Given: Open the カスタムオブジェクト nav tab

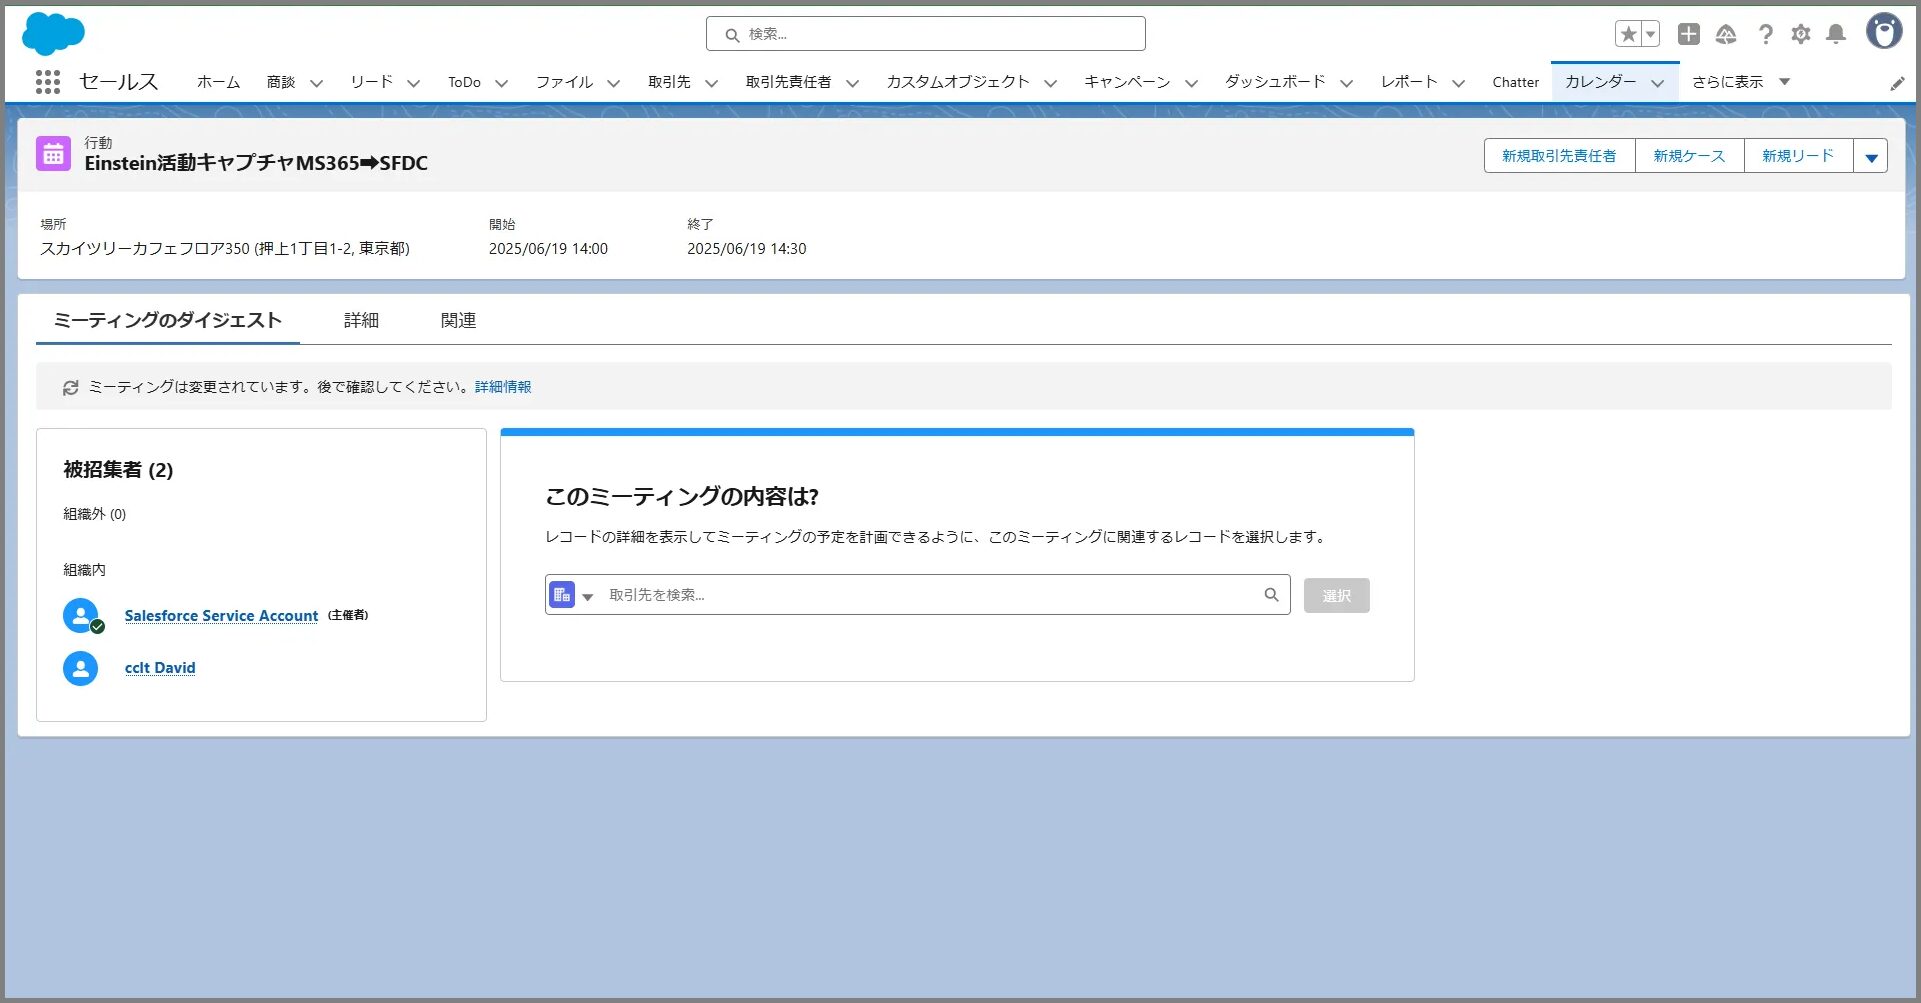Looking at the screenshot, I should click(x=958, y=82).
